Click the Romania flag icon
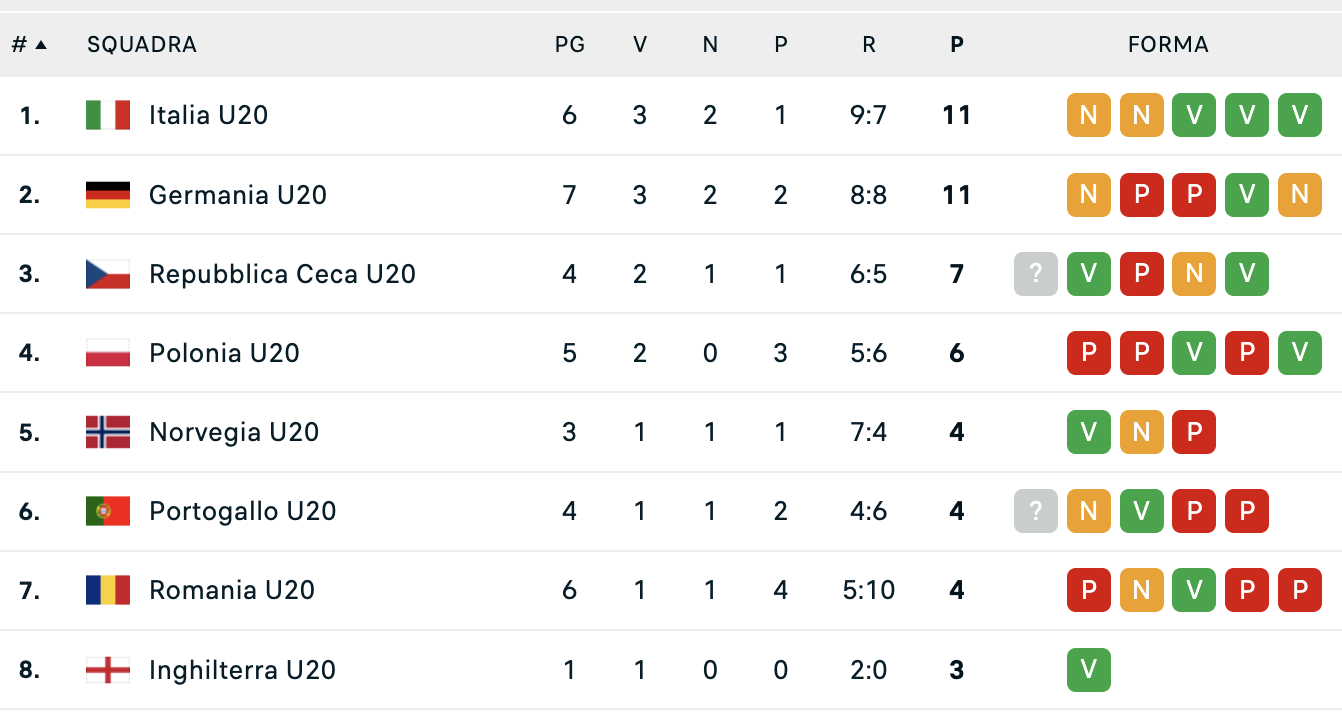 [108, 590]
